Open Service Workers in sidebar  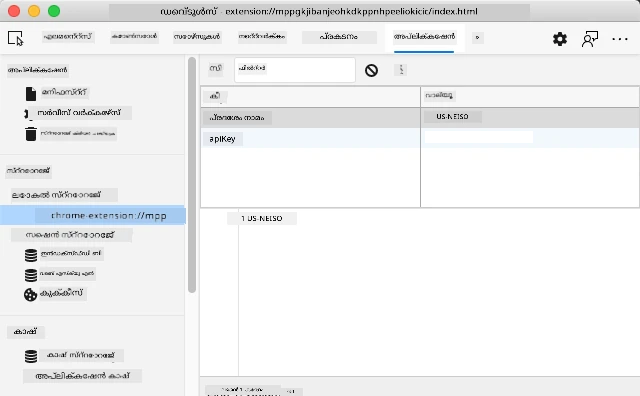[79, 113]
